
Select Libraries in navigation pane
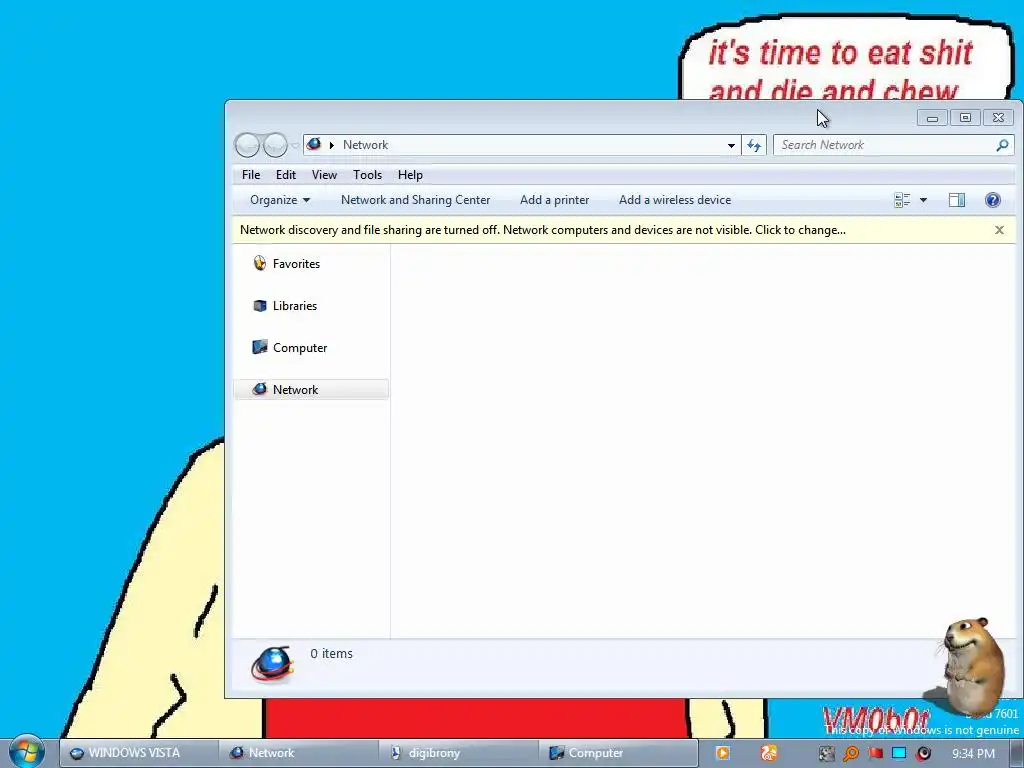[295, 306]
